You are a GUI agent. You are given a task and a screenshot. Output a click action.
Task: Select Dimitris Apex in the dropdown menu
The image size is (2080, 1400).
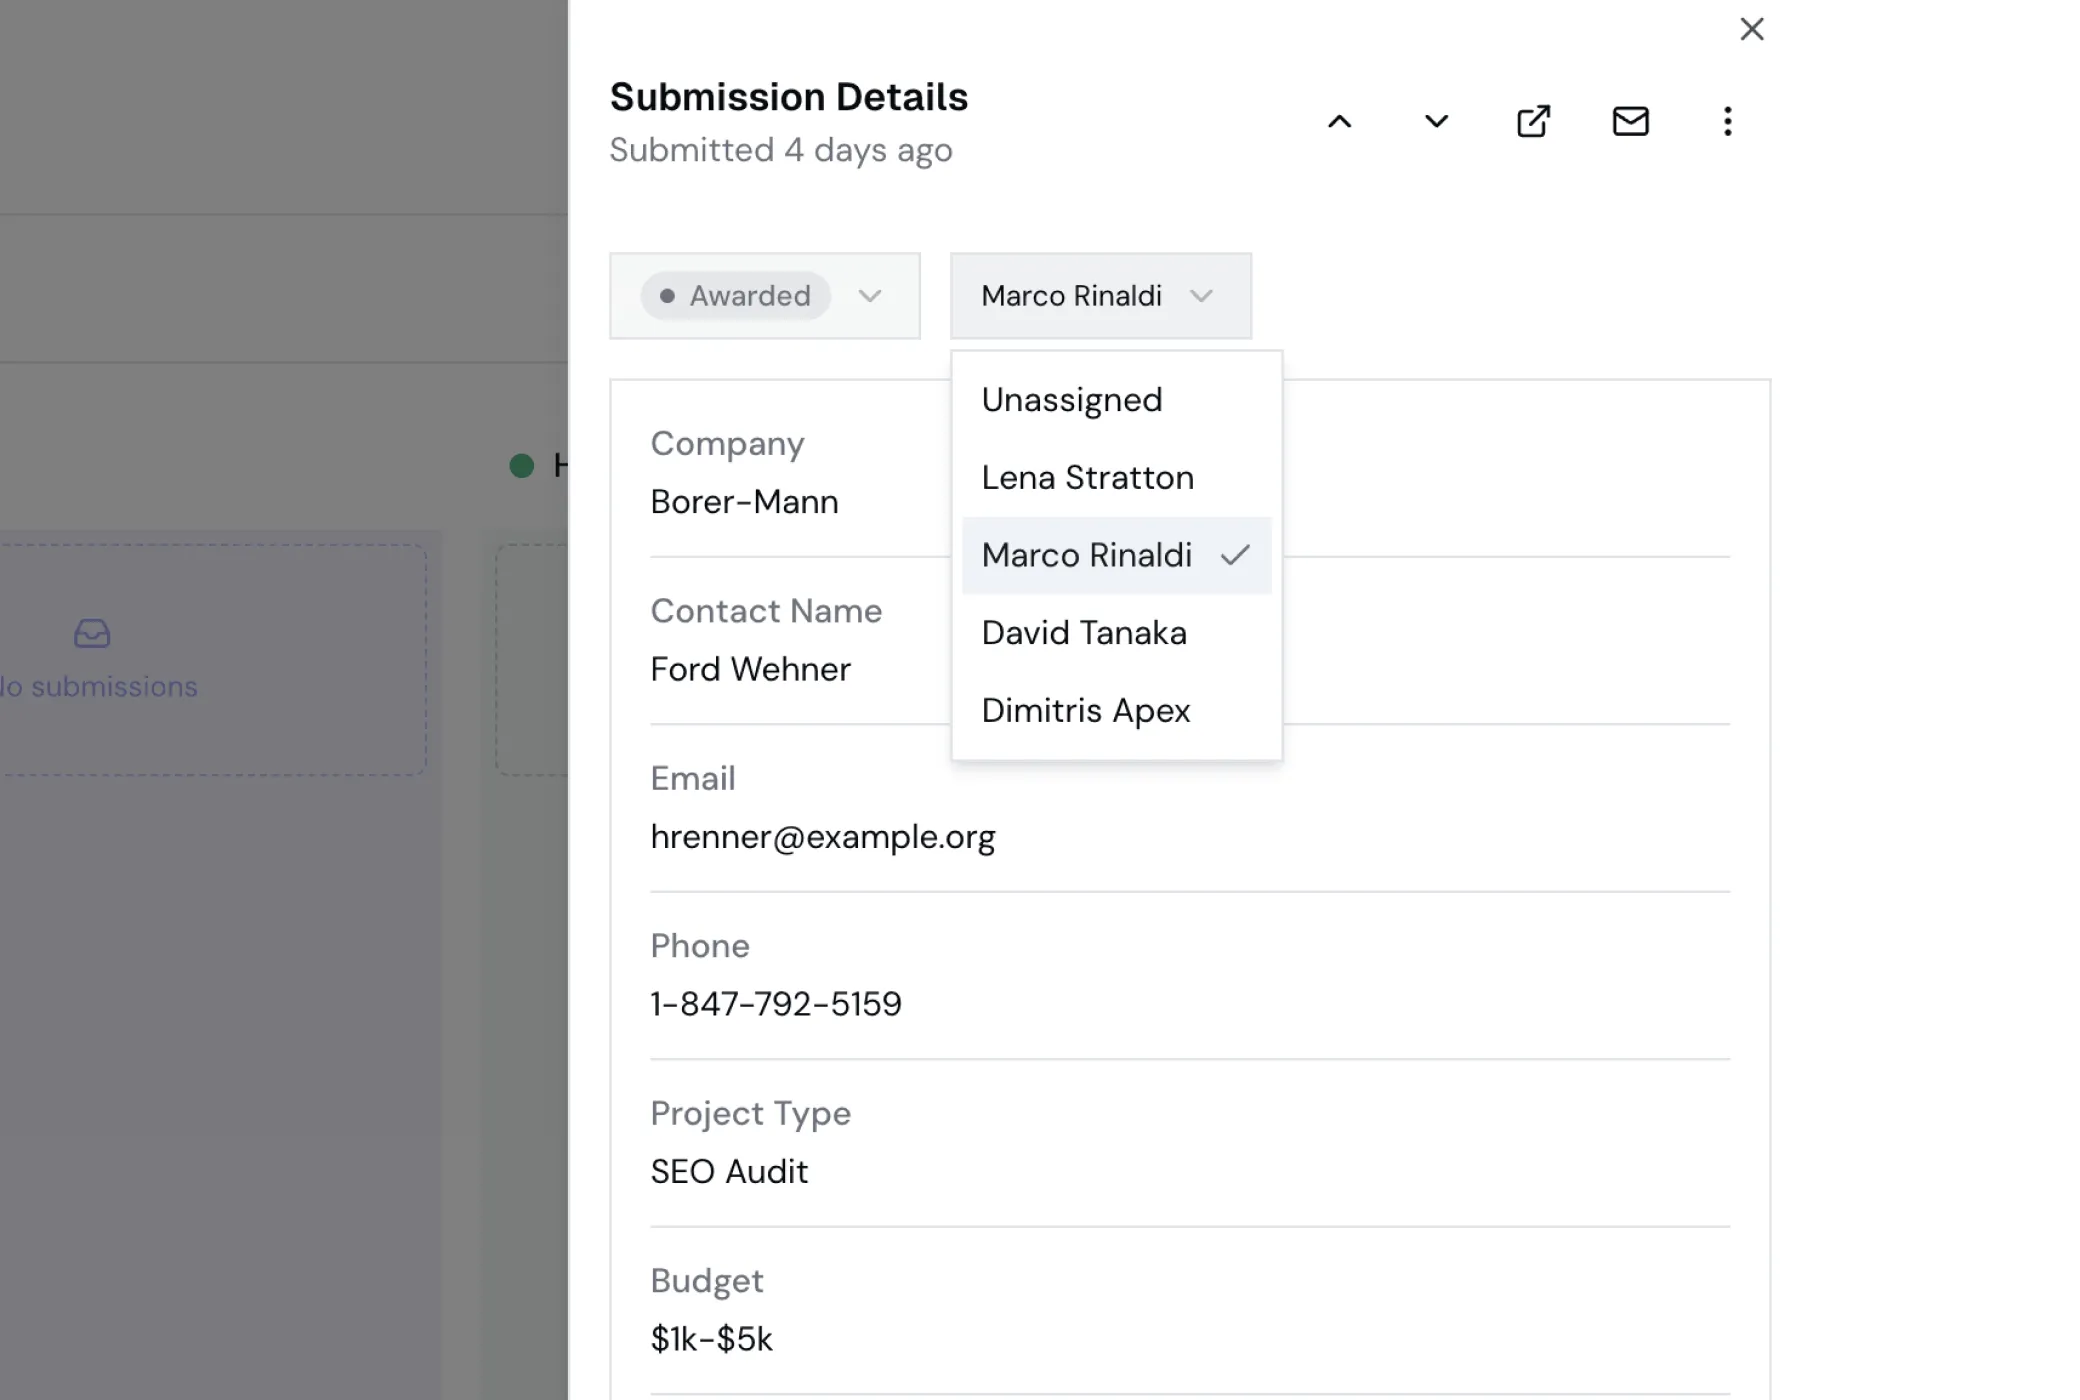(x=1086, y=710)
